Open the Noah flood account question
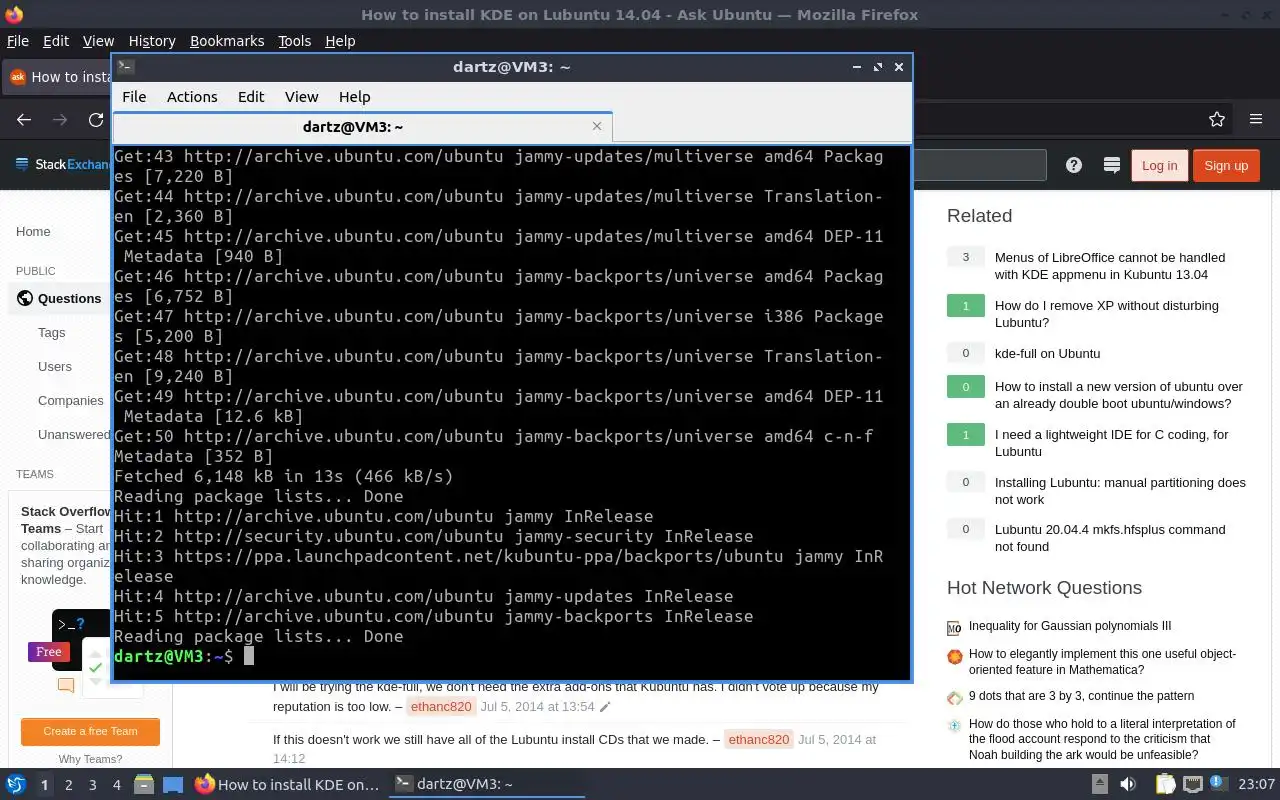This screenshot has width=1280, height=800. 1102,739
